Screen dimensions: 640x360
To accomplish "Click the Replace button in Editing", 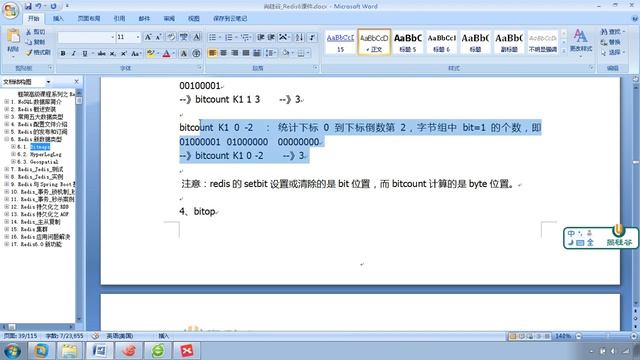I will pos(610,42).
